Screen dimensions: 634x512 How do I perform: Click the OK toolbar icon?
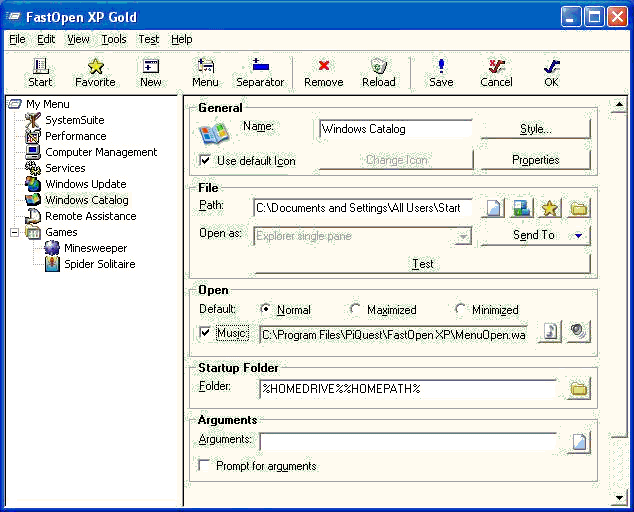click(x=552, y=72)
